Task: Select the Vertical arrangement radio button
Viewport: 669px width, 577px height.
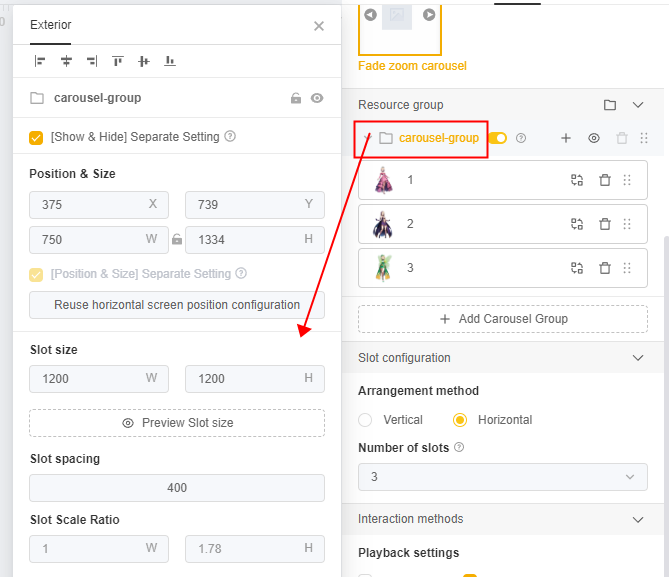Action: 365,420
